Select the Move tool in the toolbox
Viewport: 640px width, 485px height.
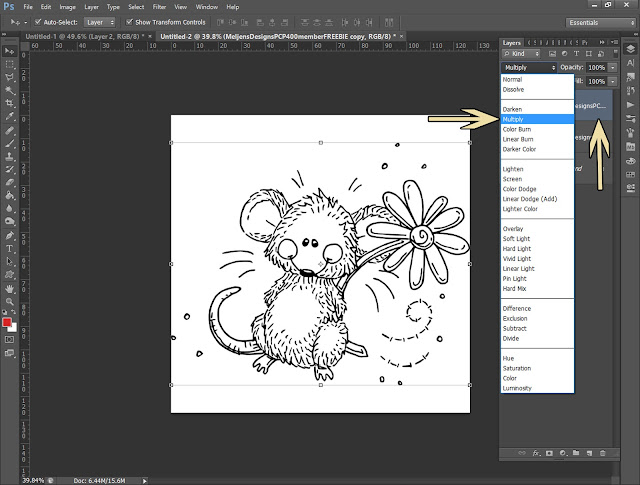[9, 49]
